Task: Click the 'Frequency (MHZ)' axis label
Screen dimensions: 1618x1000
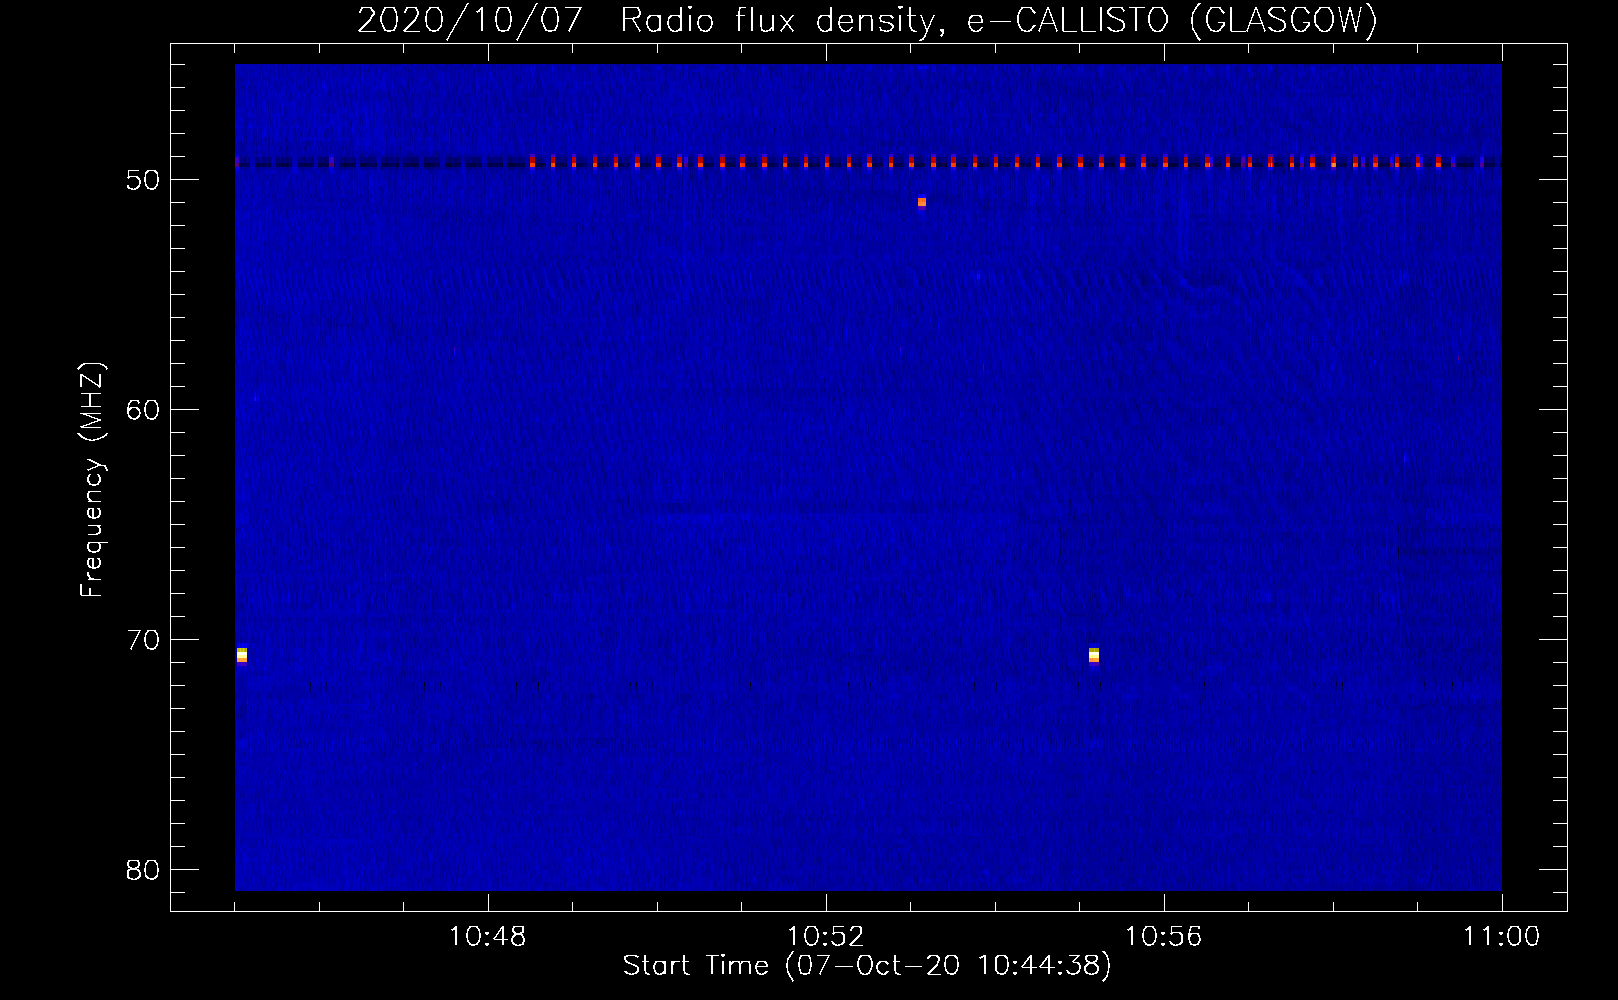Action: point(92,481)
